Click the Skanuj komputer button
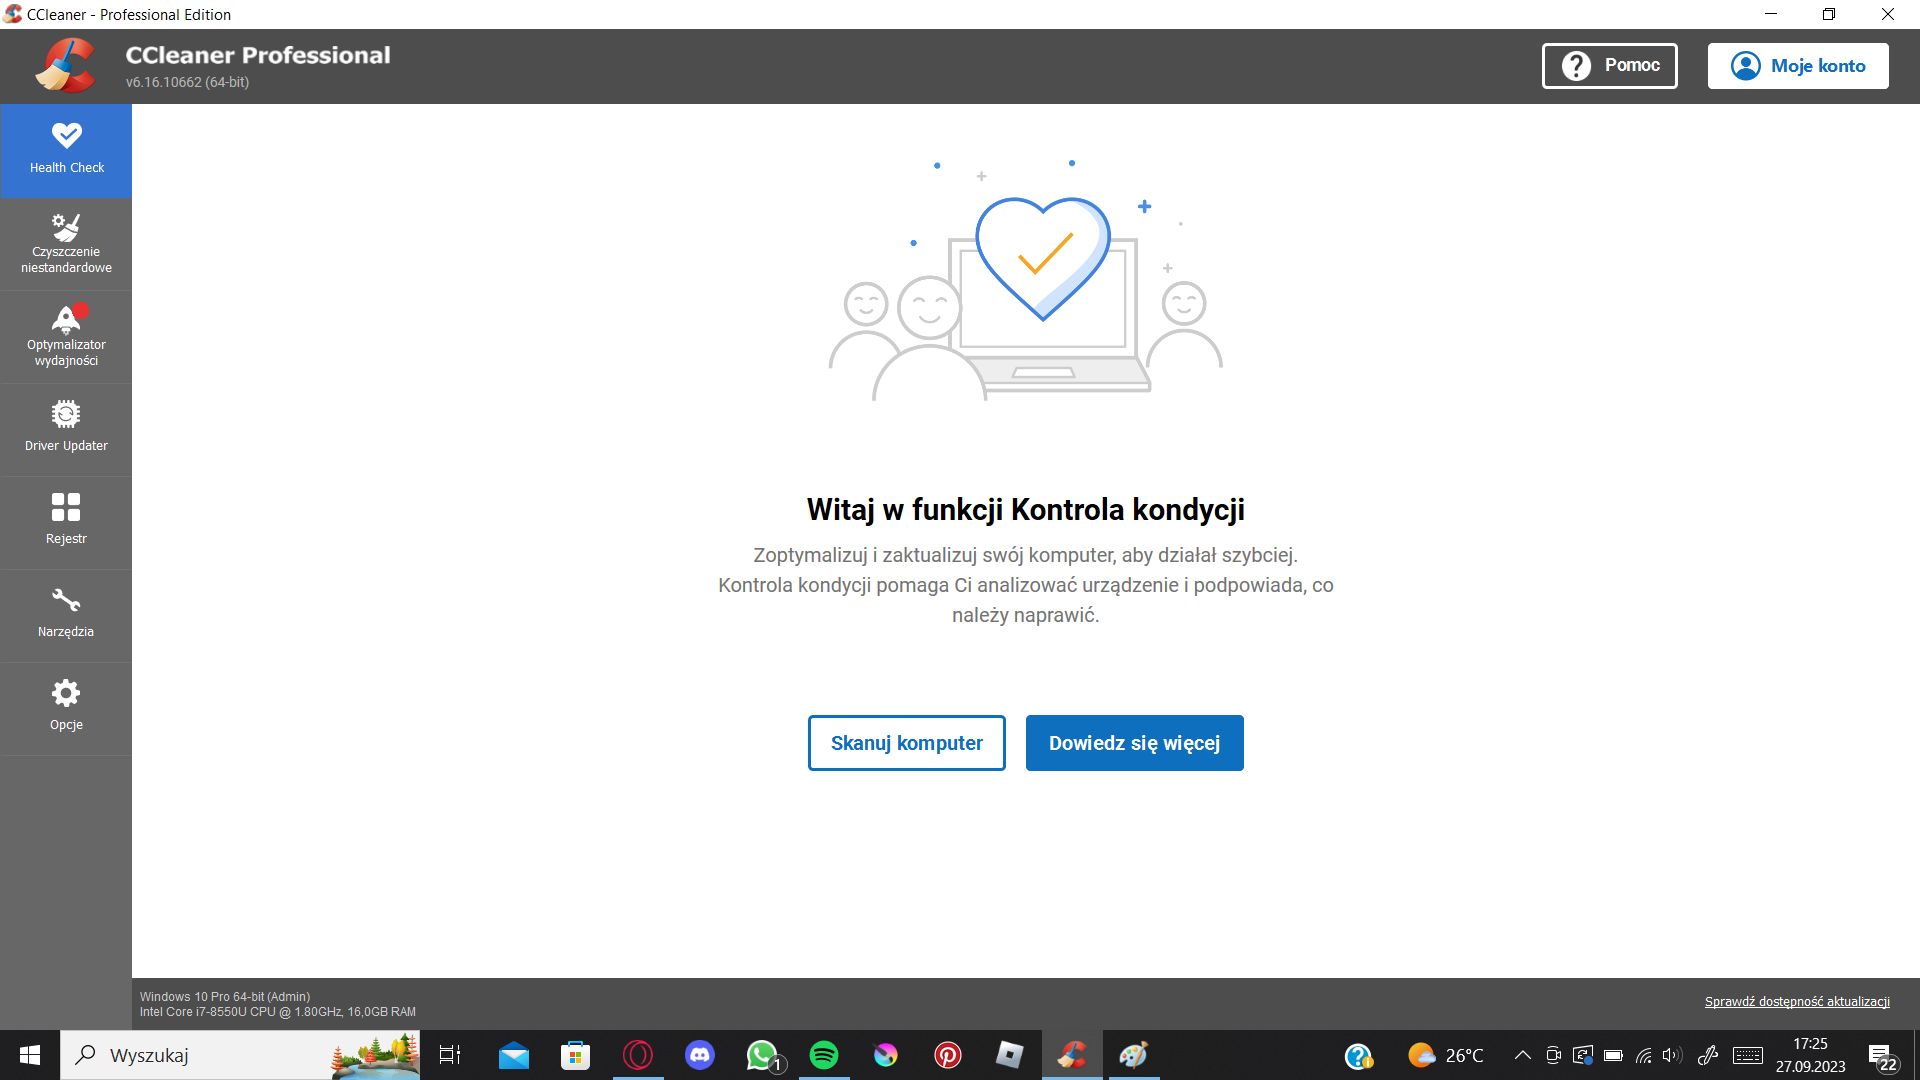The image size is (1920, 1080). coord(906,743)
